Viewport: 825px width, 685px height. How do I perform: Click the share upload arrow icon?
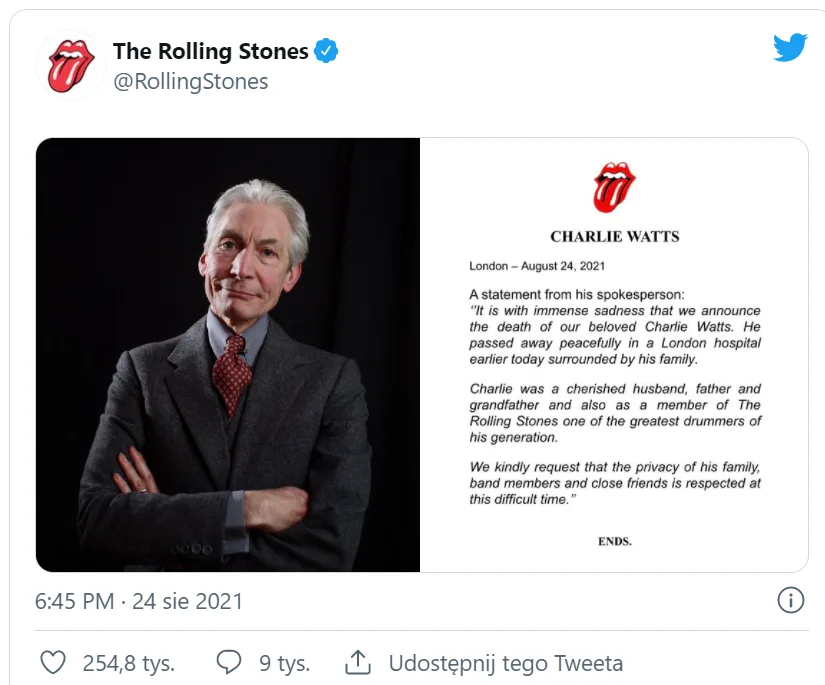(357, 662)
